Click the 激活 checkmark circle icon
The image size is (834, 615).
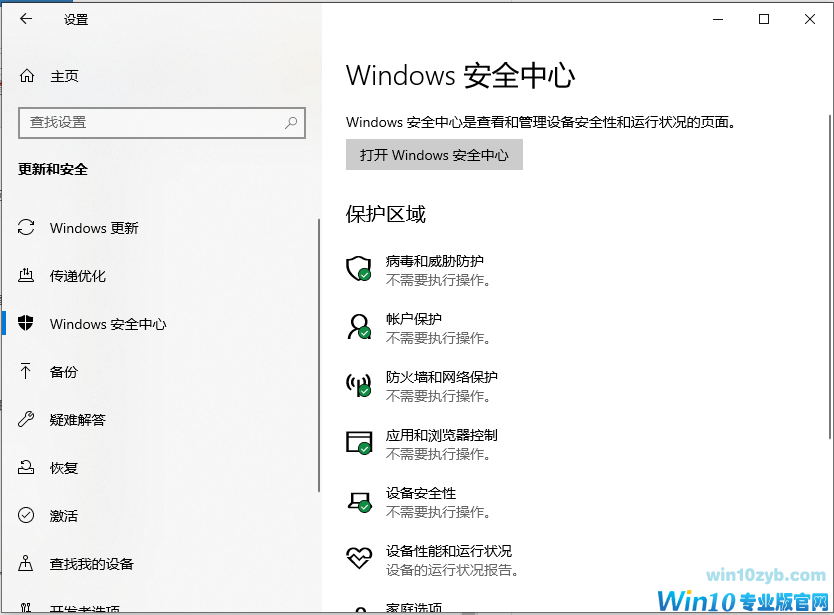(x=26, y=515)
